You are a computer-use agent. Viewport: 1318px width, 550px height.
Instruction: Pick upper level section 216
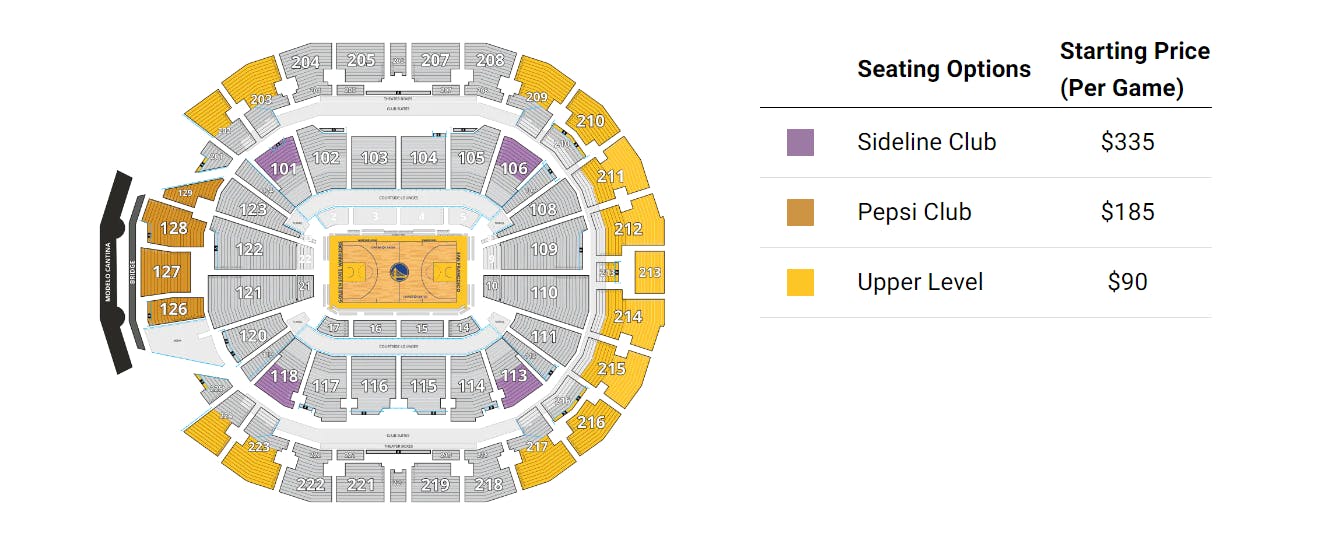coord(591,422)
